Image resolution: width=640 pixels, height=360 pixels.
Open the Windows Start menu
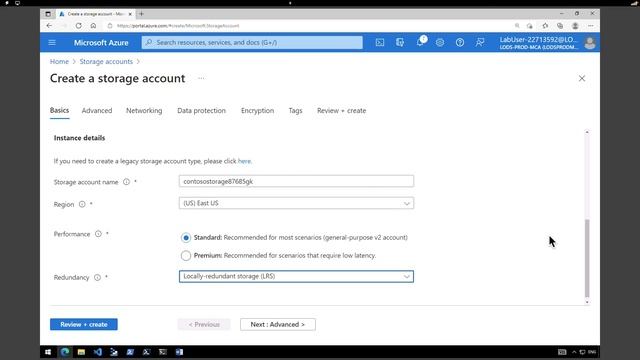pyautogui.click(x=48, y=352)
